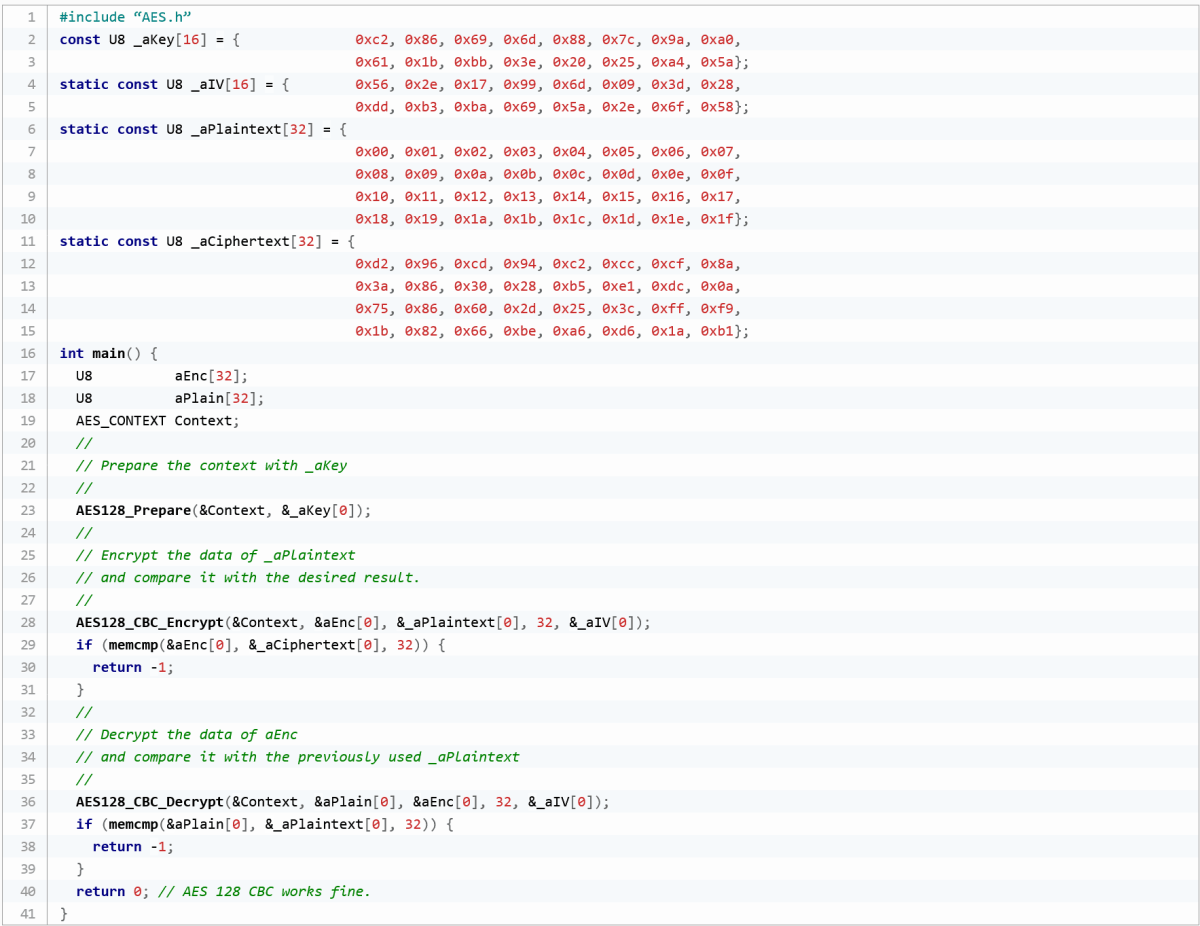Click the "return -1;" statement on line 30
The image size is (1200, 926).
[x=133, y=667]
